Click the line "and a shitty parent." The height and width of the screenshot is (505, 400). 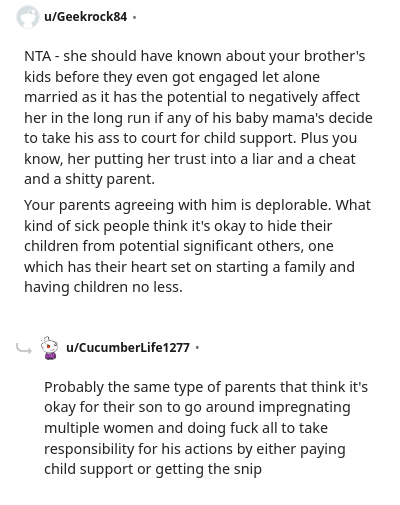point(89,180)
